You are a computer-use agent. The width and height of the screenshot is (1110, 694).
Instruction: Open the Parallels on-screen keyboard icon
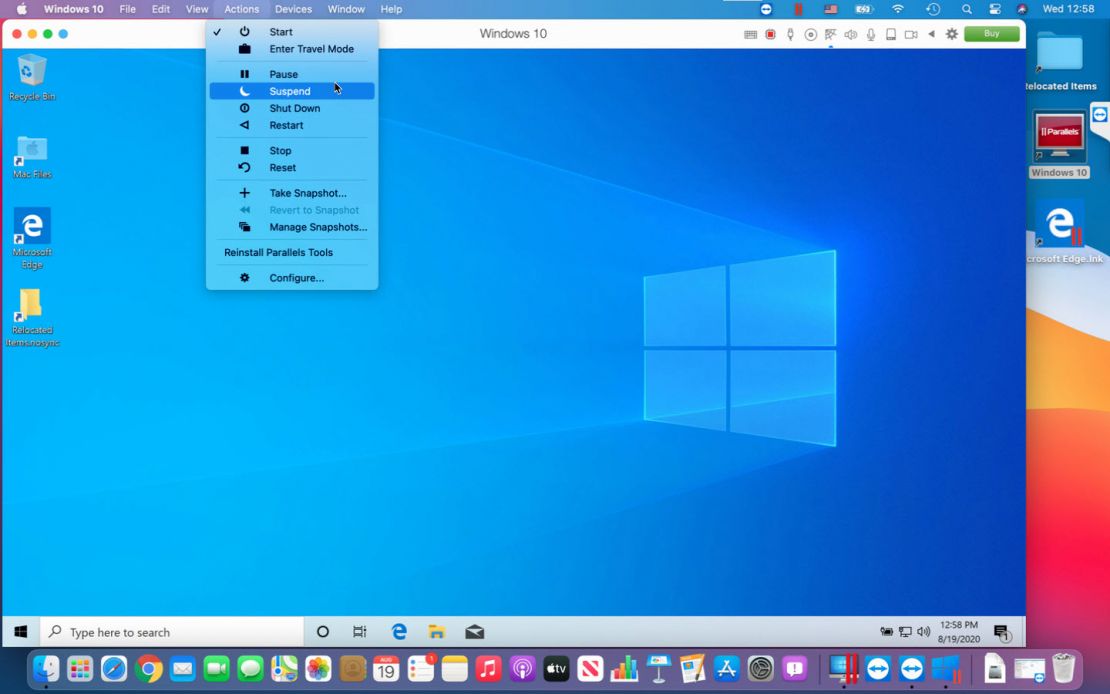[750, 33]
